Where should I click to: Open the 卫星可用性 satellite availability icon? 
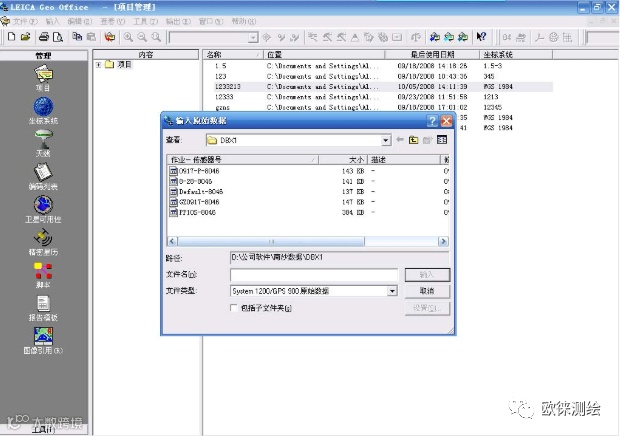43,209
